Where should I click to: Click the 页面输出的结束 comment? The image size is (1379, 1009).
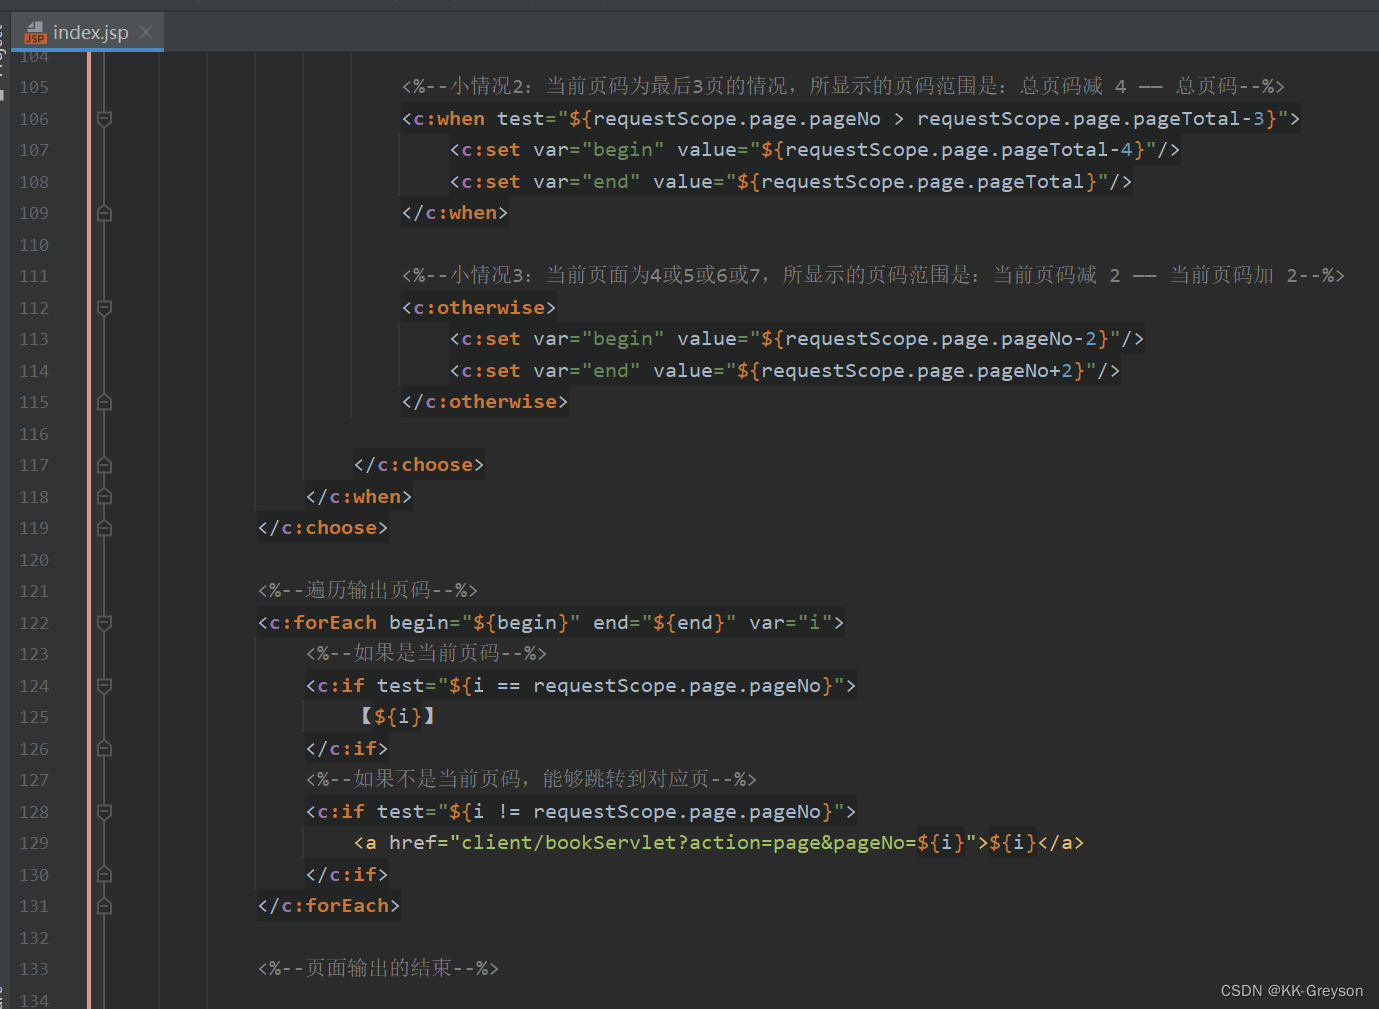378,969
